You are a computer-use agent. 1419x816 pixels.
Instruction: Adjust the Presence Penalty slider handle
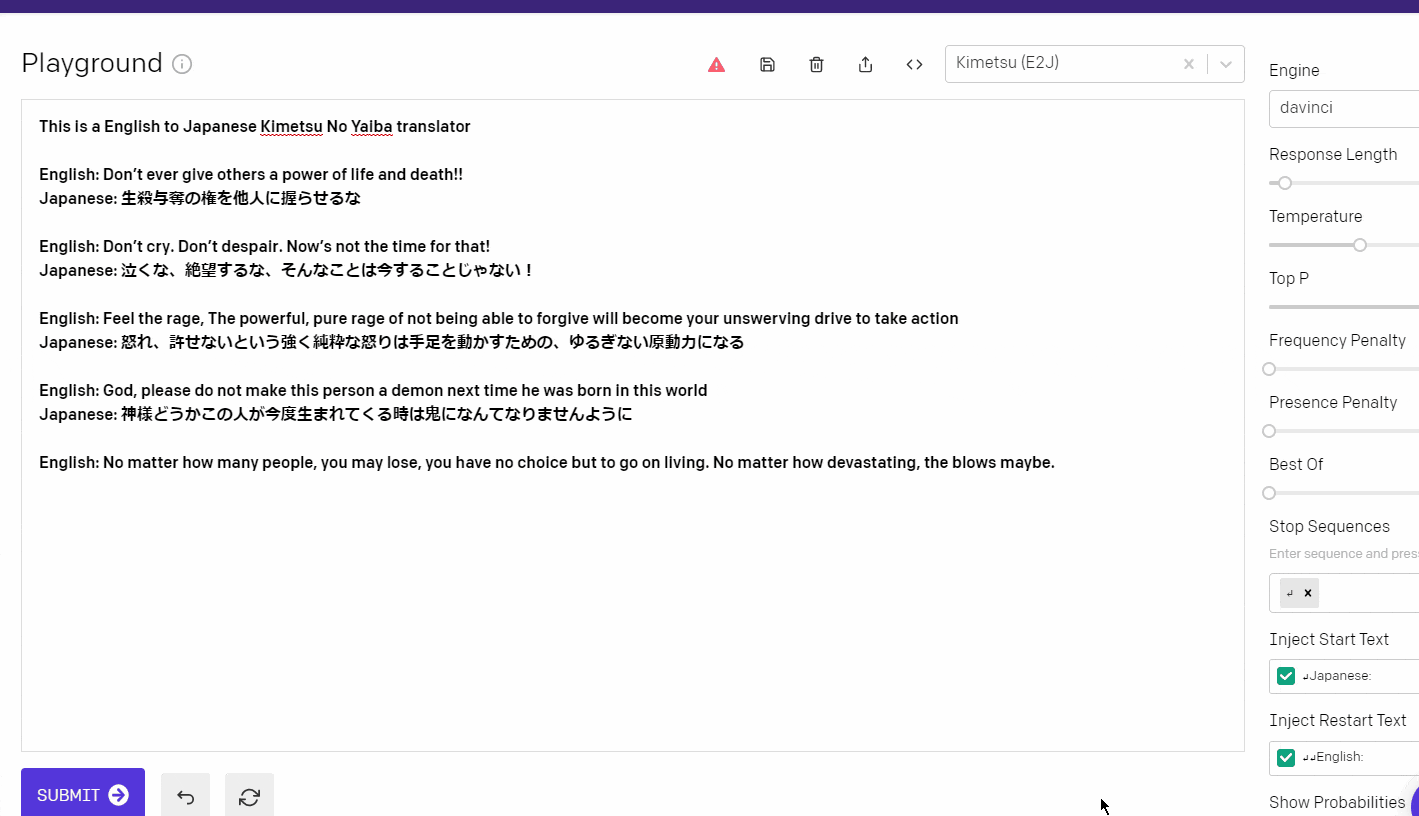1269,431
